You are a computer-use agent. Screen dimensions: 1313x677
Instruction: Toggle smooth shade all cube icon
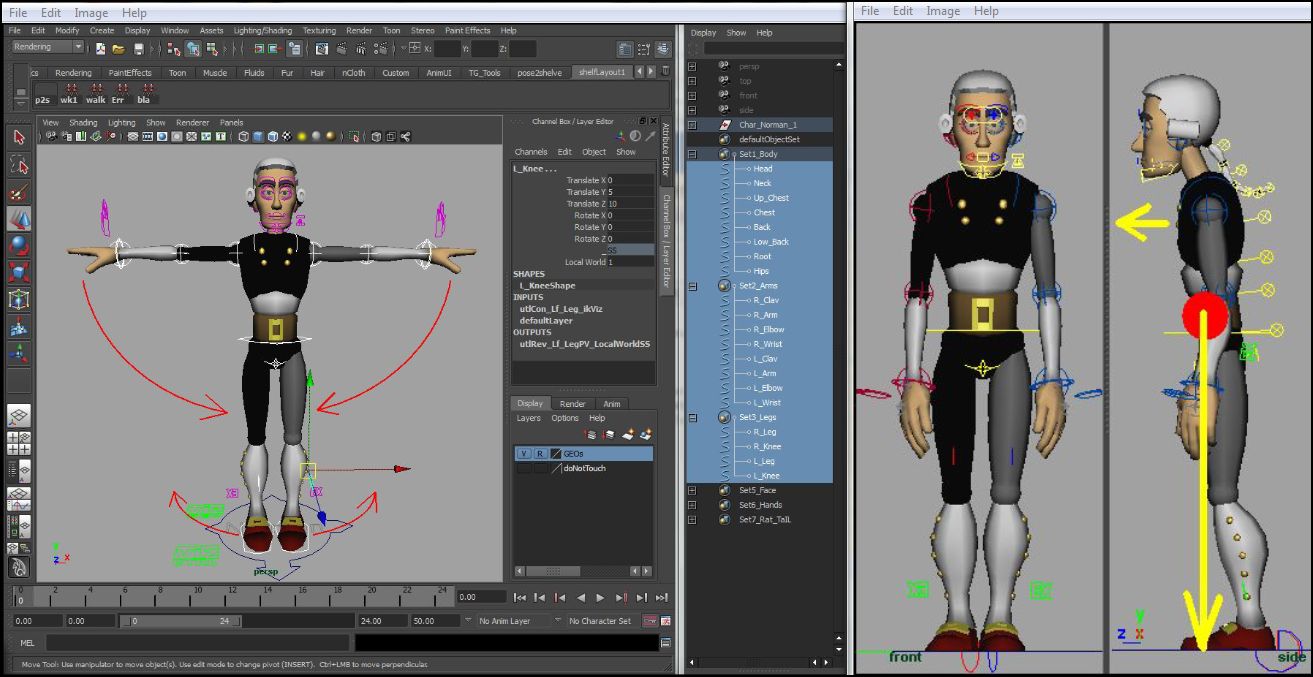click(257, 136)
